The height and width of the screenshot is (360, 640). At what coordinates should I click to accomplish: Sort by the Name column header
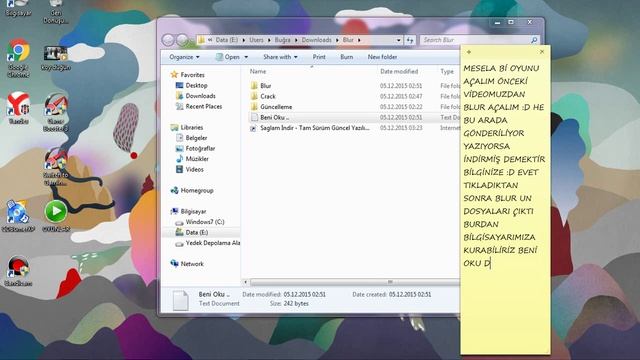tap(258, 71)
